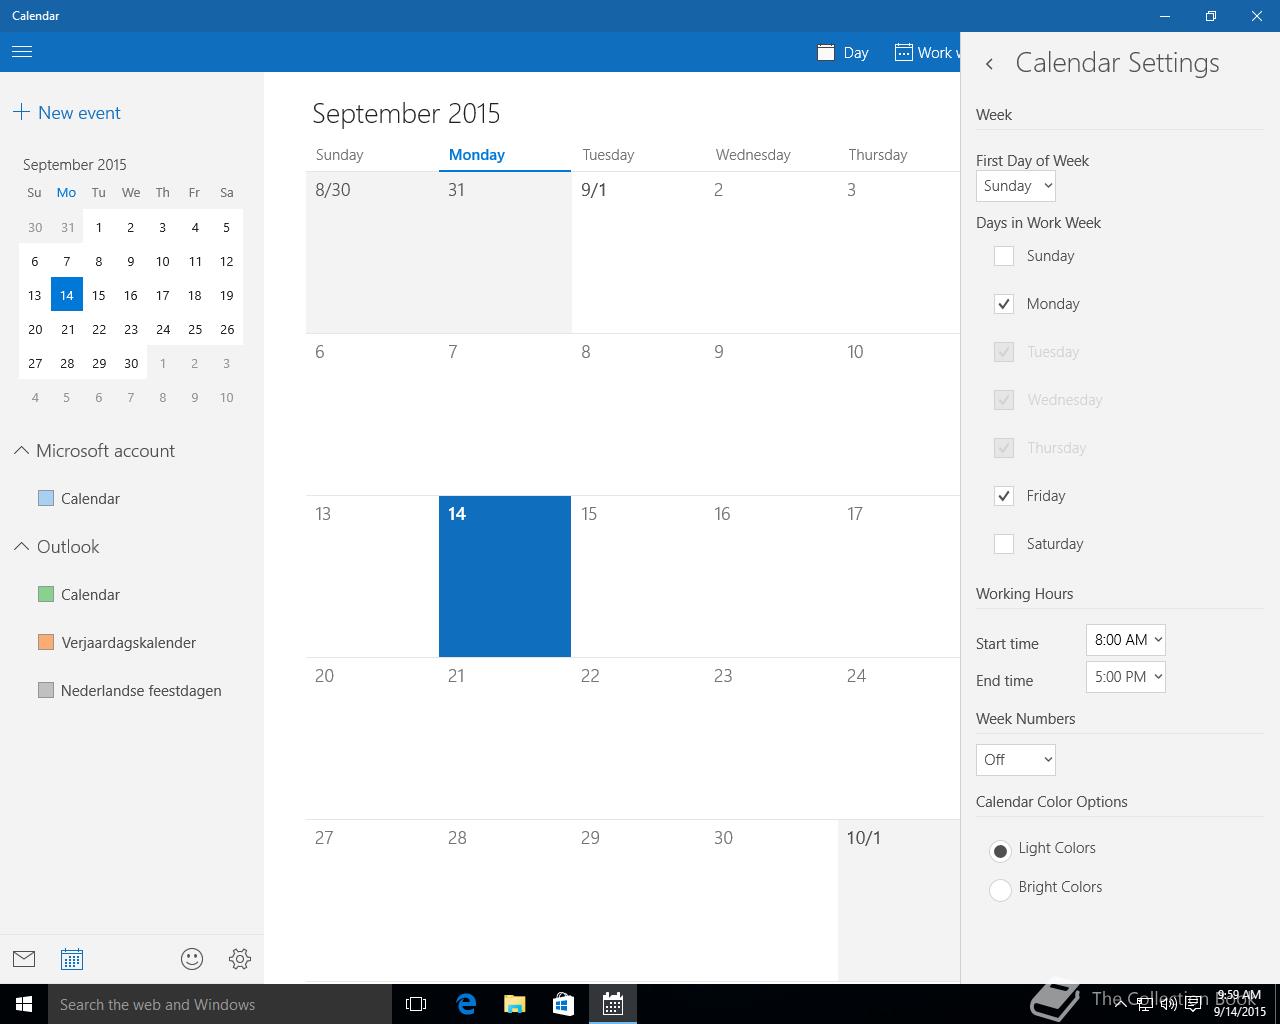Click the Wednesday column header
The image size is (1280, 1024).
click(x=753, y=155)
